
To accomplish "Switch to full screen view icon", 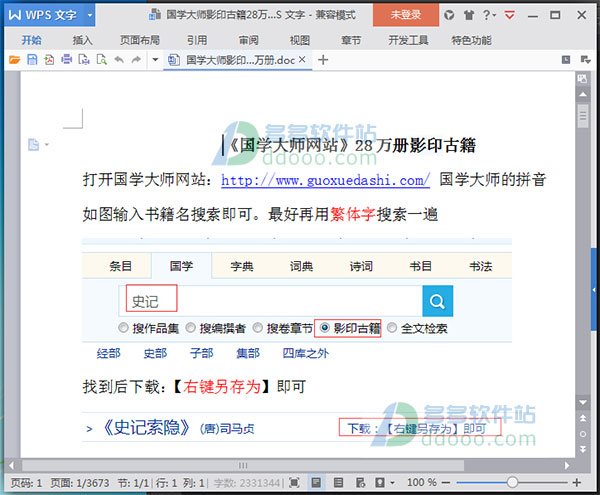I will pyautogui.click(x=294, y=483).
